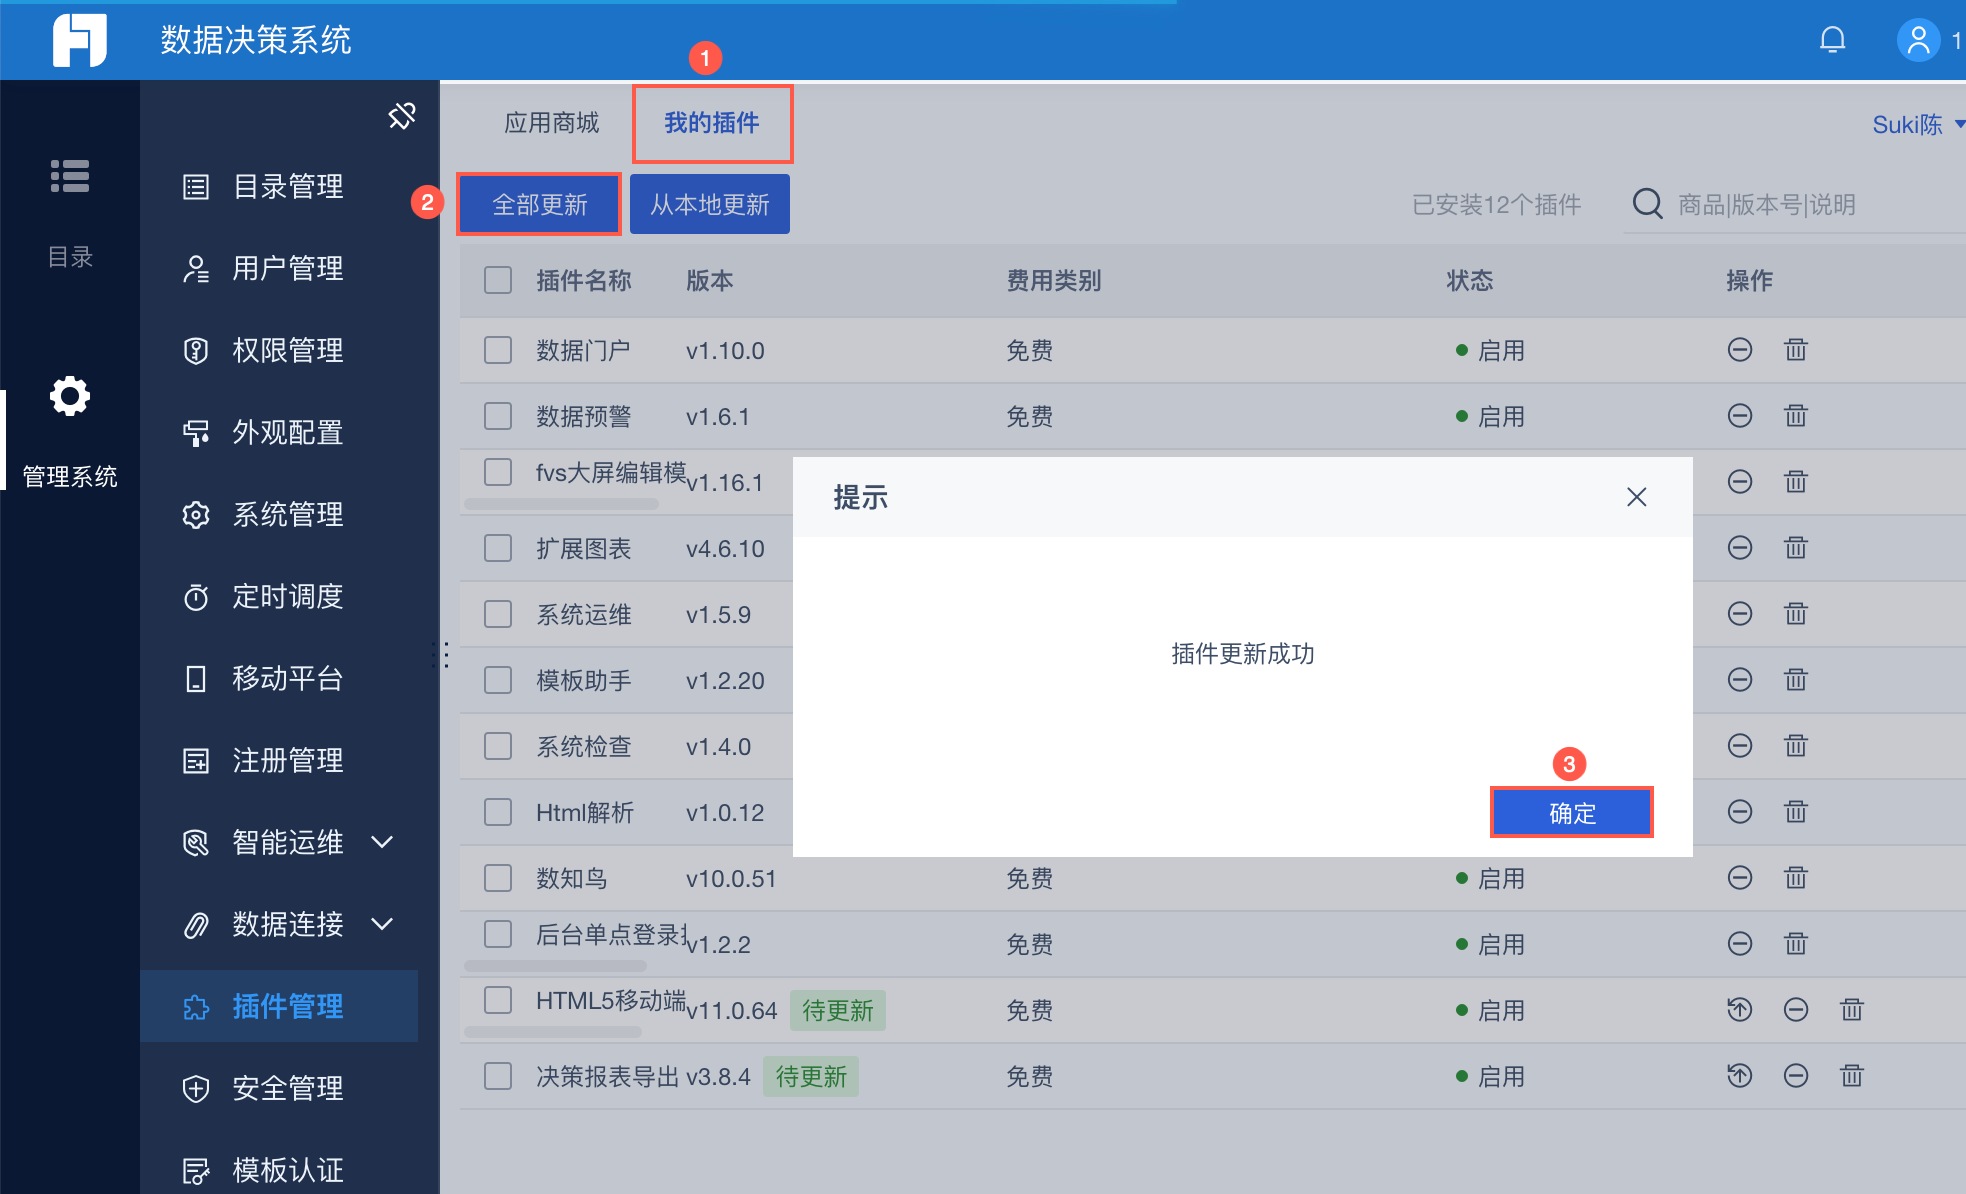Expand the 智能运维 menu chevron

pos(382,842)
